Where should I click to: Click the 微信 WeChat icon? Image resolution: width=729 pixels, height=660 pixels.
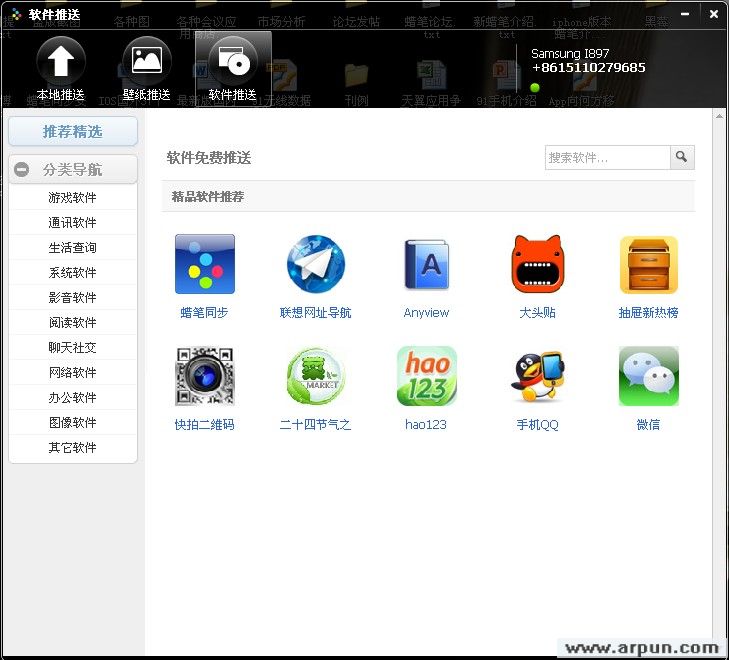pyautogui.click(x=649, y=376)
